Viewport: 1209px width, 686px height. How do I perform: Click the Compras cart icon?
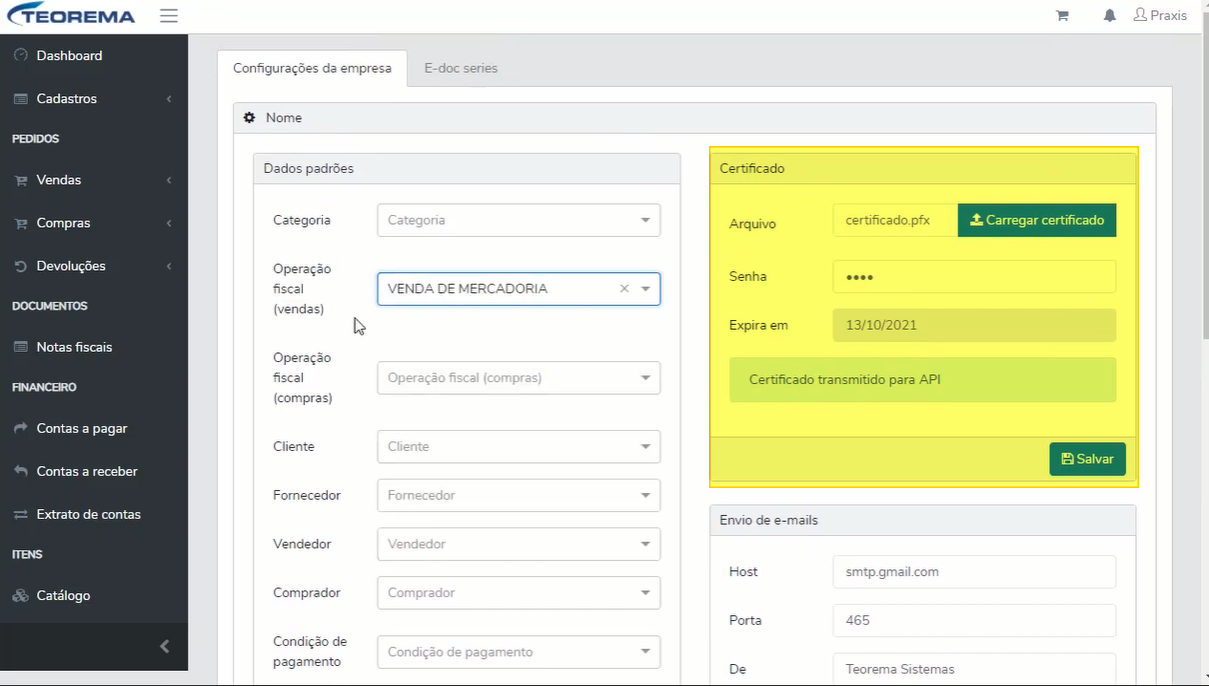click(x=20, y=223)
